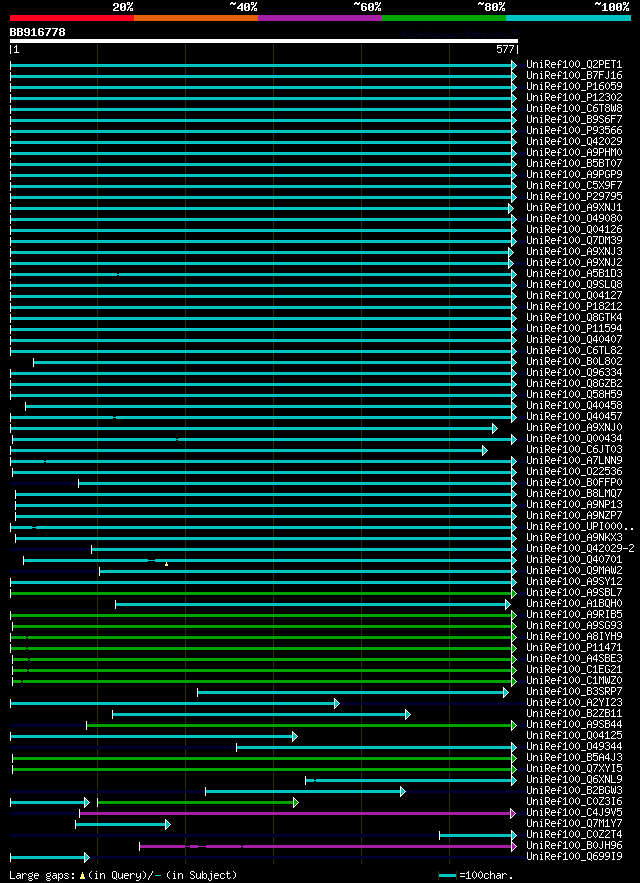Click the 100char scale bar in the footer

coord(448,876)
